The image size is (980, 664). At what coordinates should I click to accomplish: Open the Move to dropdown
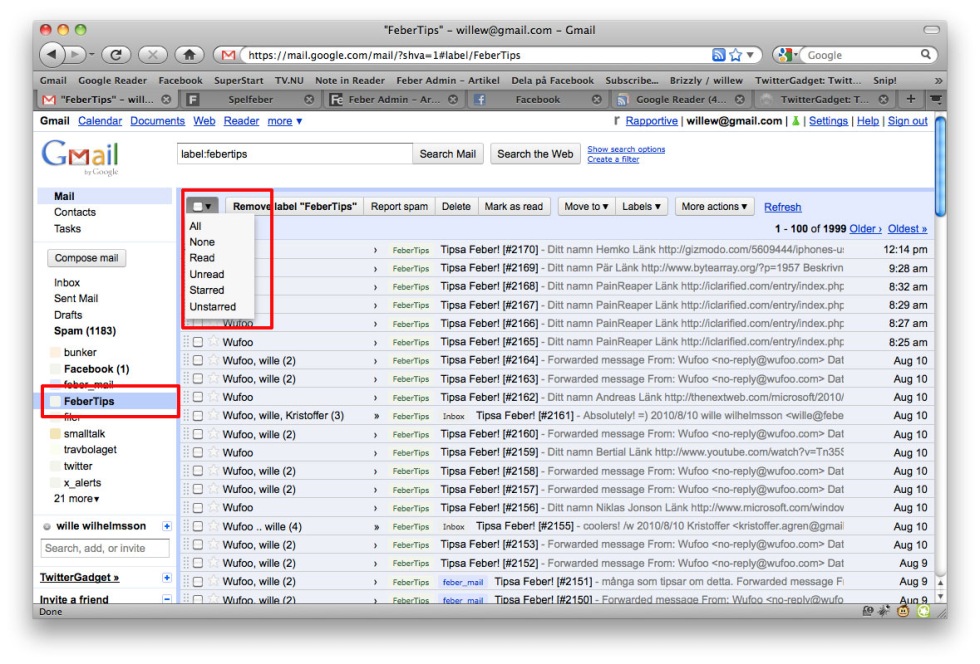[585, 207]
